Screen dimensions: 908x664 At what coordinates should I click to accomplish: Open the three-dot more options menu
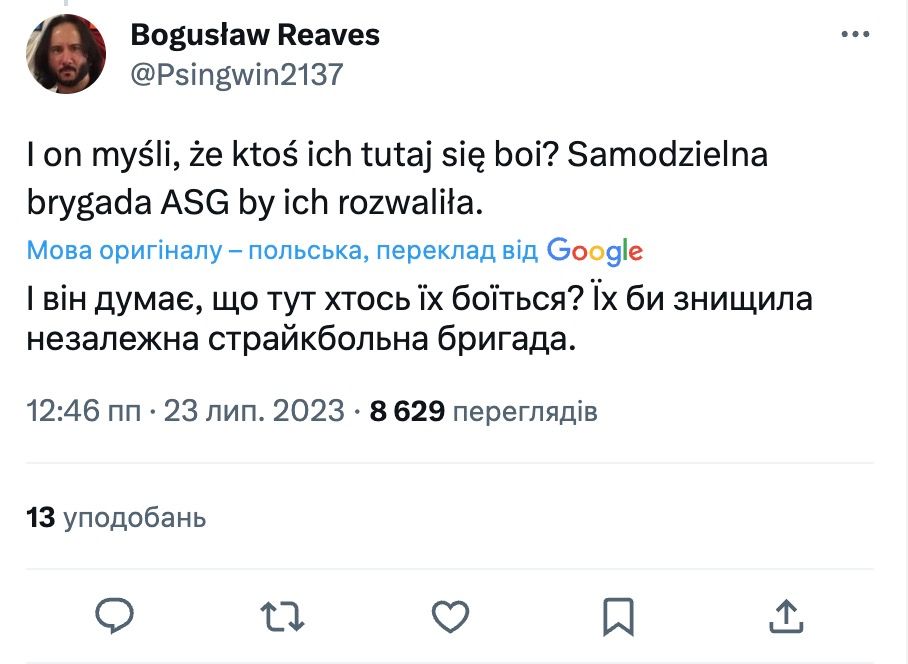(855, 35)
